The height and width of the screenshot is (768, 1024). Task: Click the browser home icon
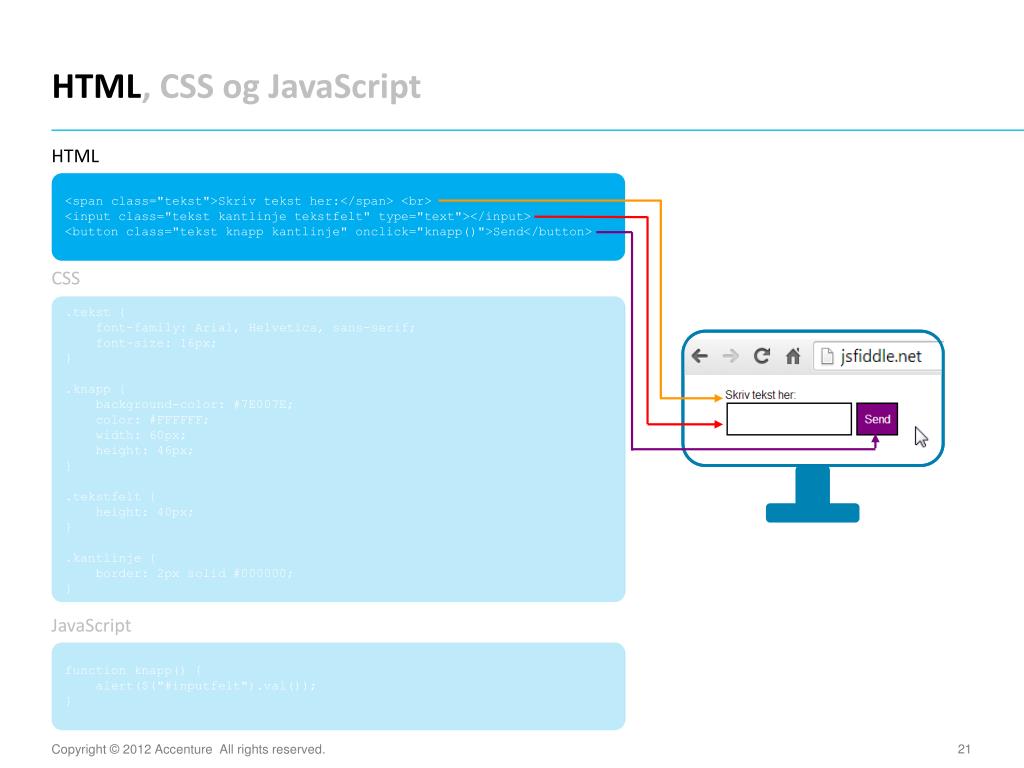pos(793,356)
